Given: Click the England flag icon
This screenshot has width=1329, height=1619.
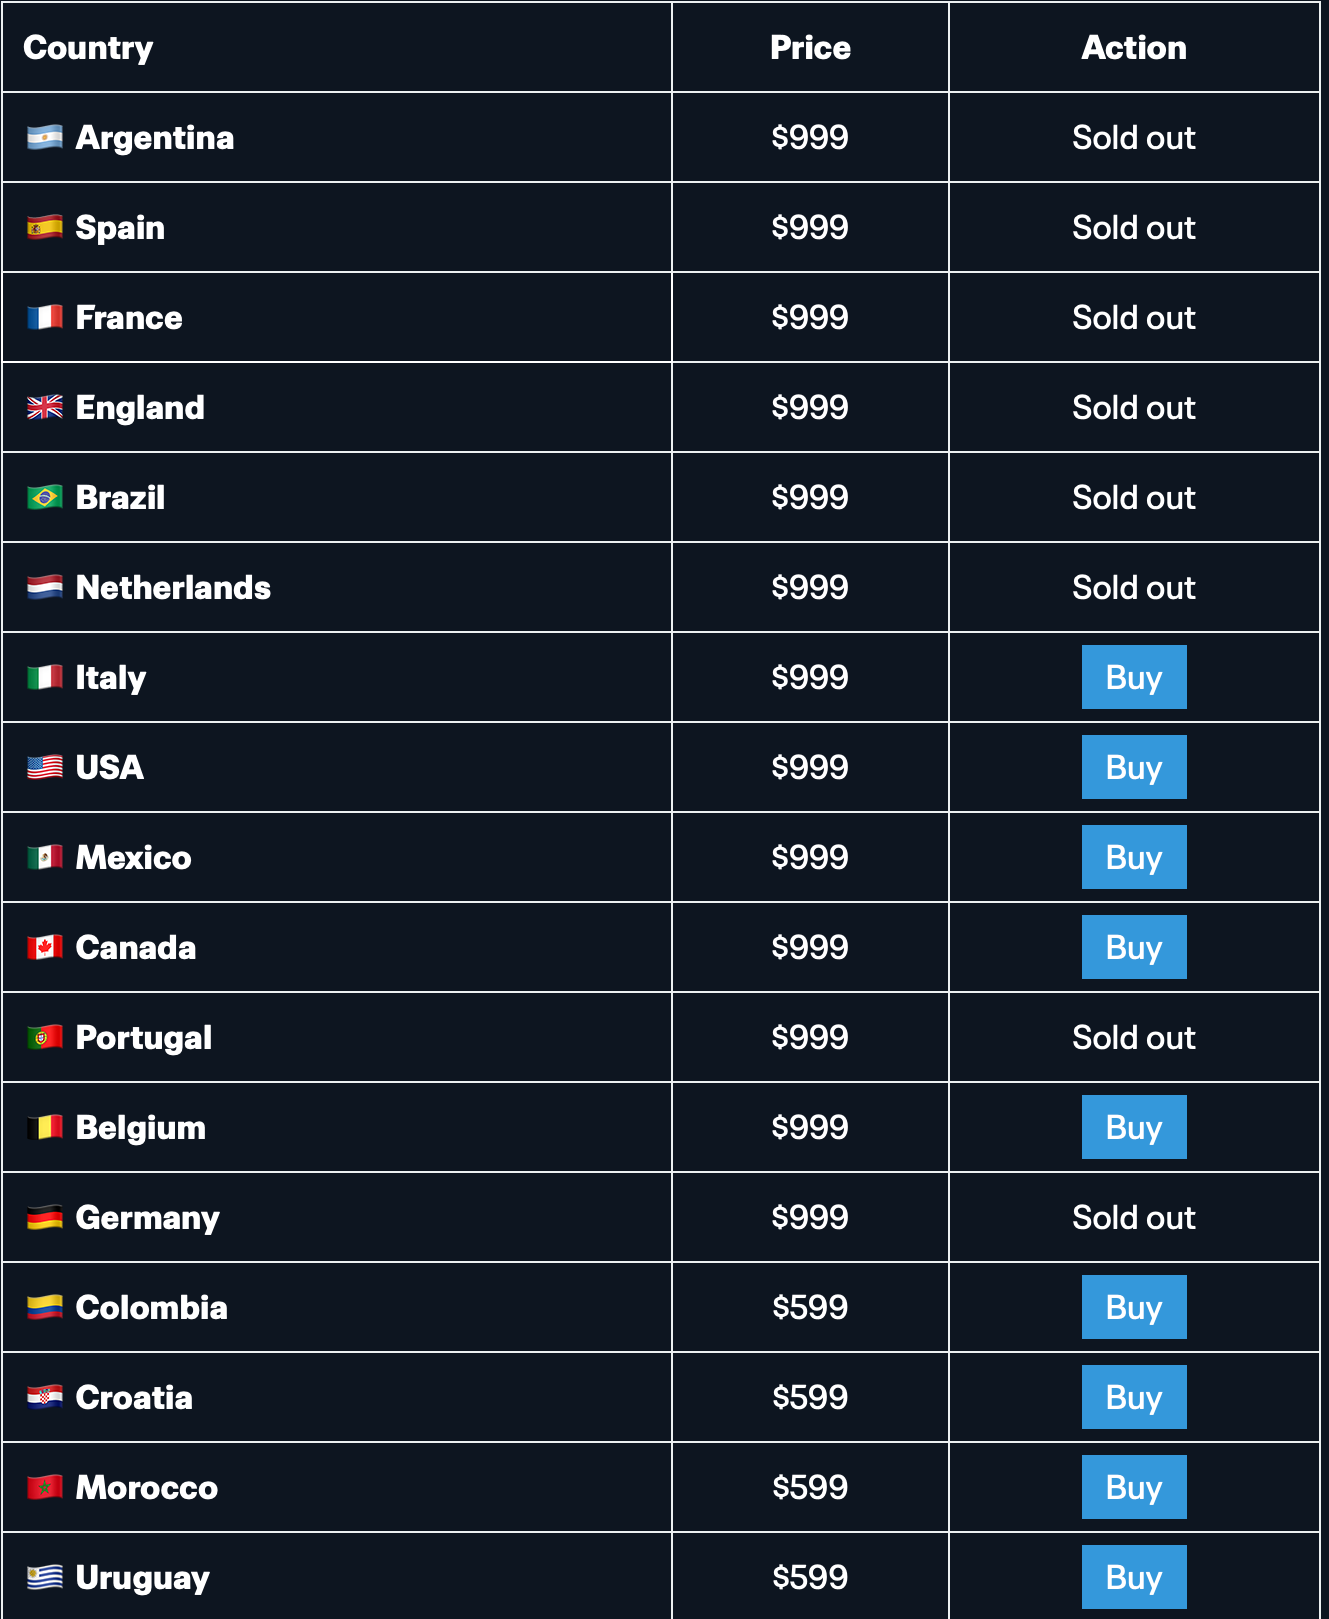Looking at the screenshot, I should [x=45, y=408].
